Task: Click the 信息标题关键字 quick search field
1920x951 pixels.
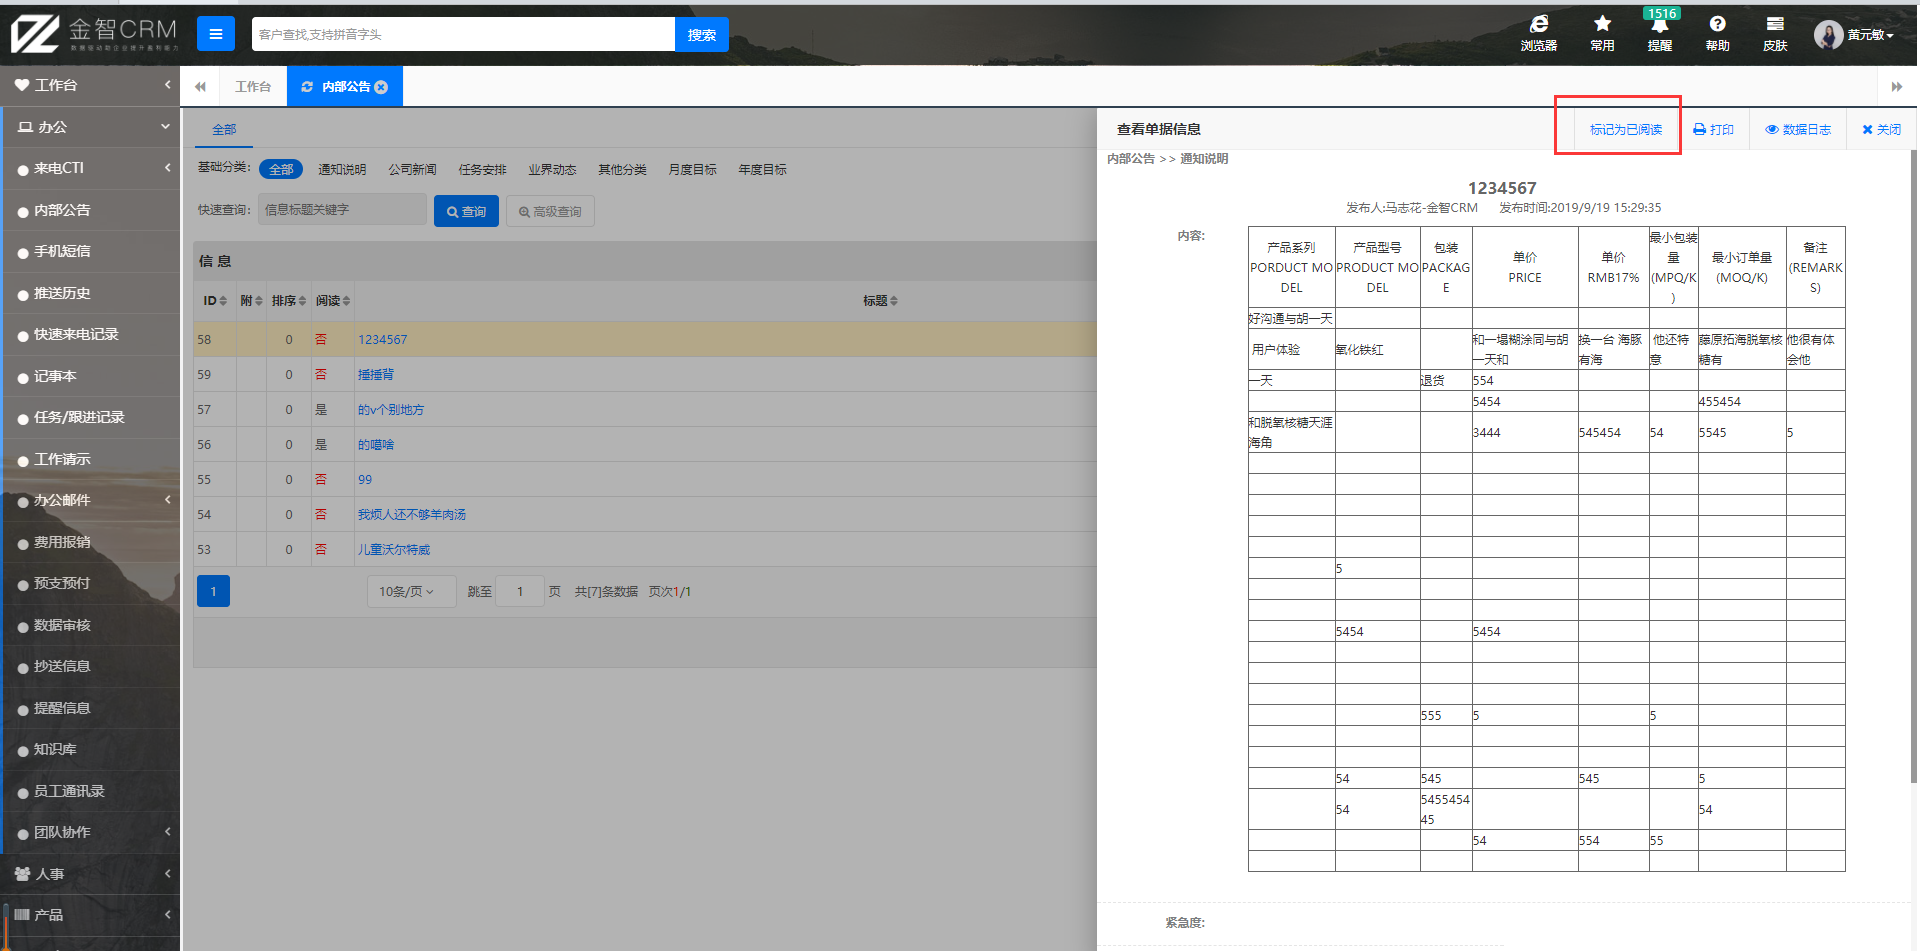Action: (342, 210)
